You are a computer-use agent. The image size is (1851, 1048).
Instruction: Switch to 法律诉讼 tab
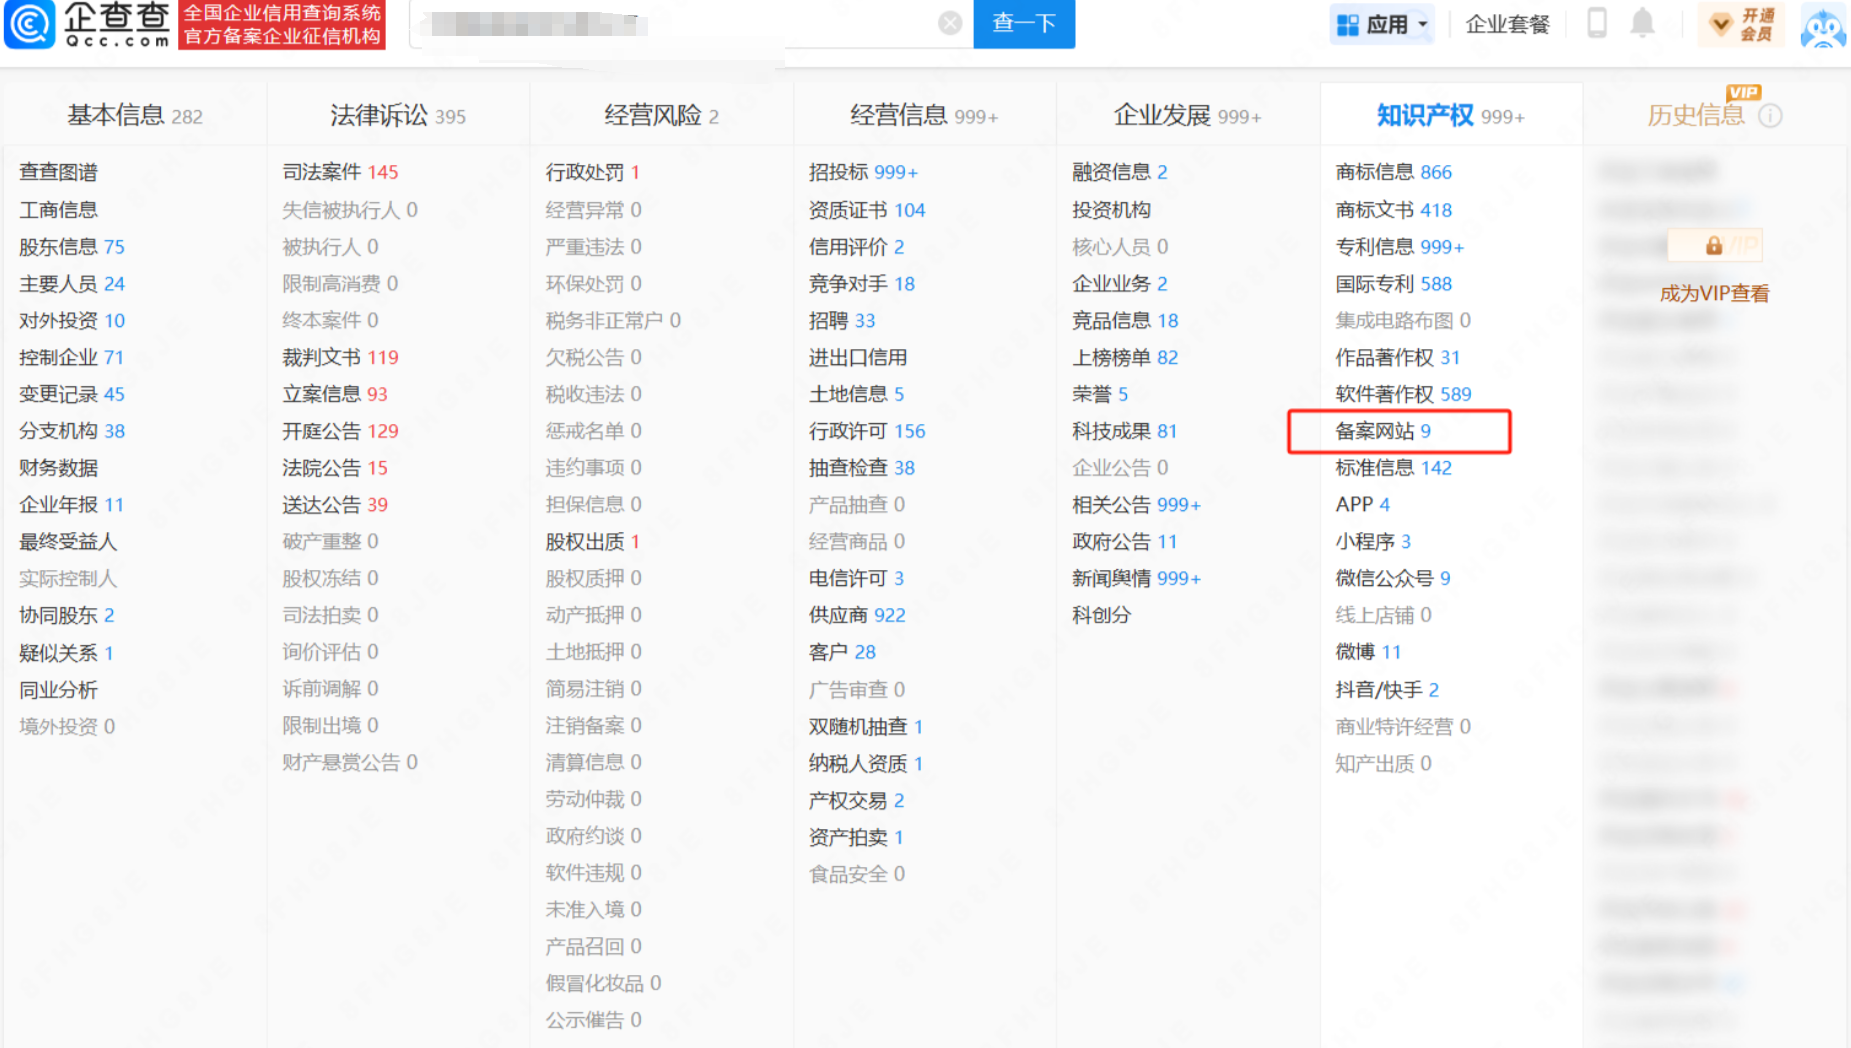(x=398, y=116)
